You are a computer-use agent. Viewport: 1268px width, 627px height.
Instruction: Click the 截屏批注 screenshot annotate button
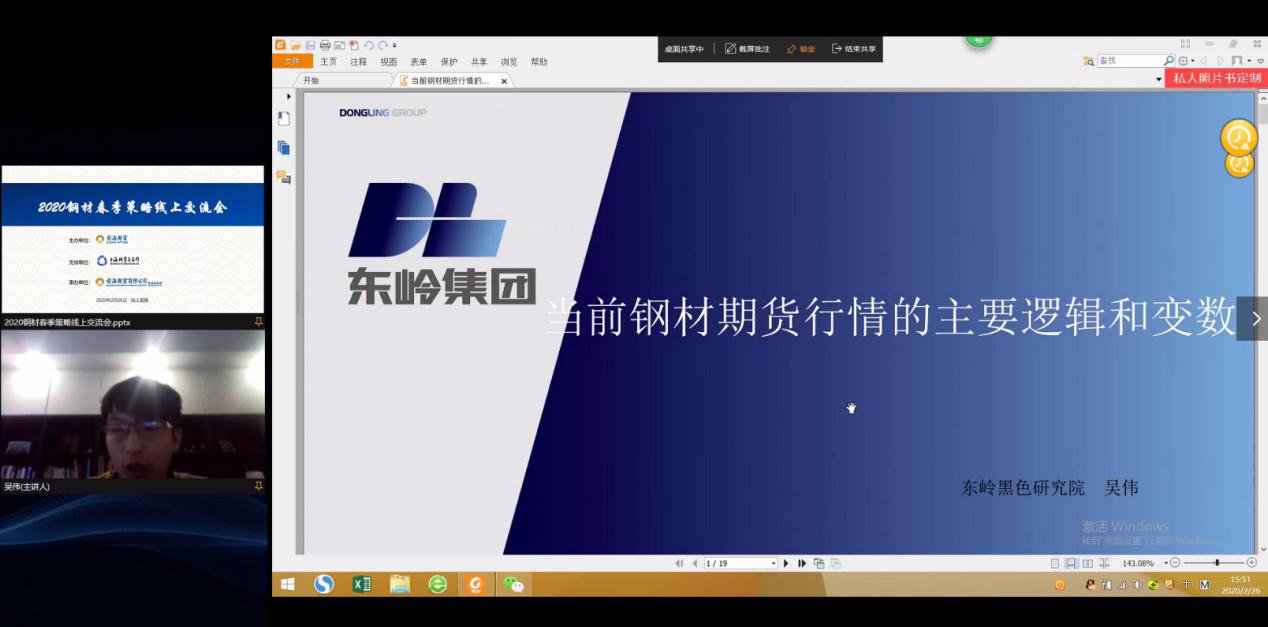coord(747,49)
